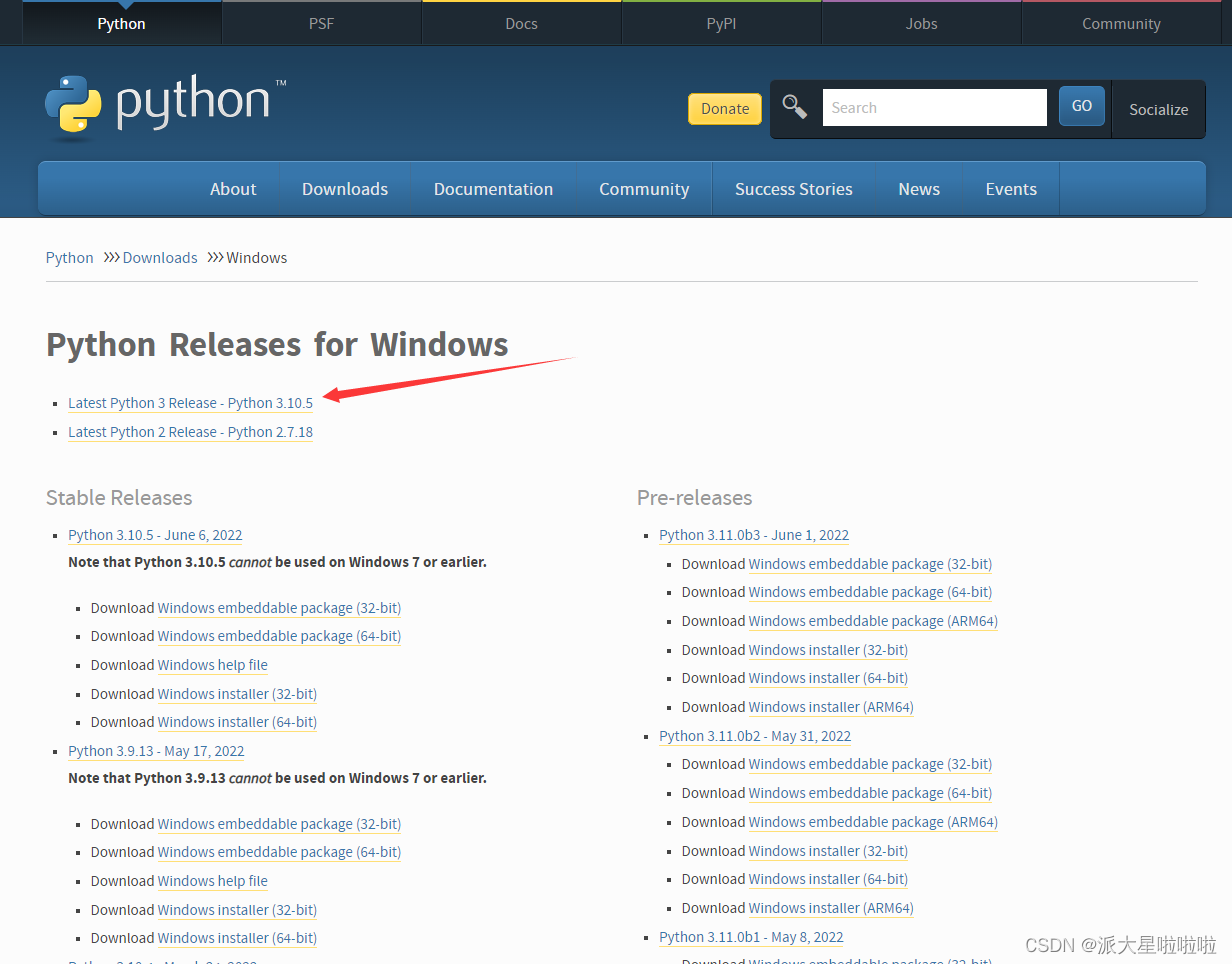Open the About menu in the main navigation
Screen dimensions: 1232x964
tap(233, 189)
